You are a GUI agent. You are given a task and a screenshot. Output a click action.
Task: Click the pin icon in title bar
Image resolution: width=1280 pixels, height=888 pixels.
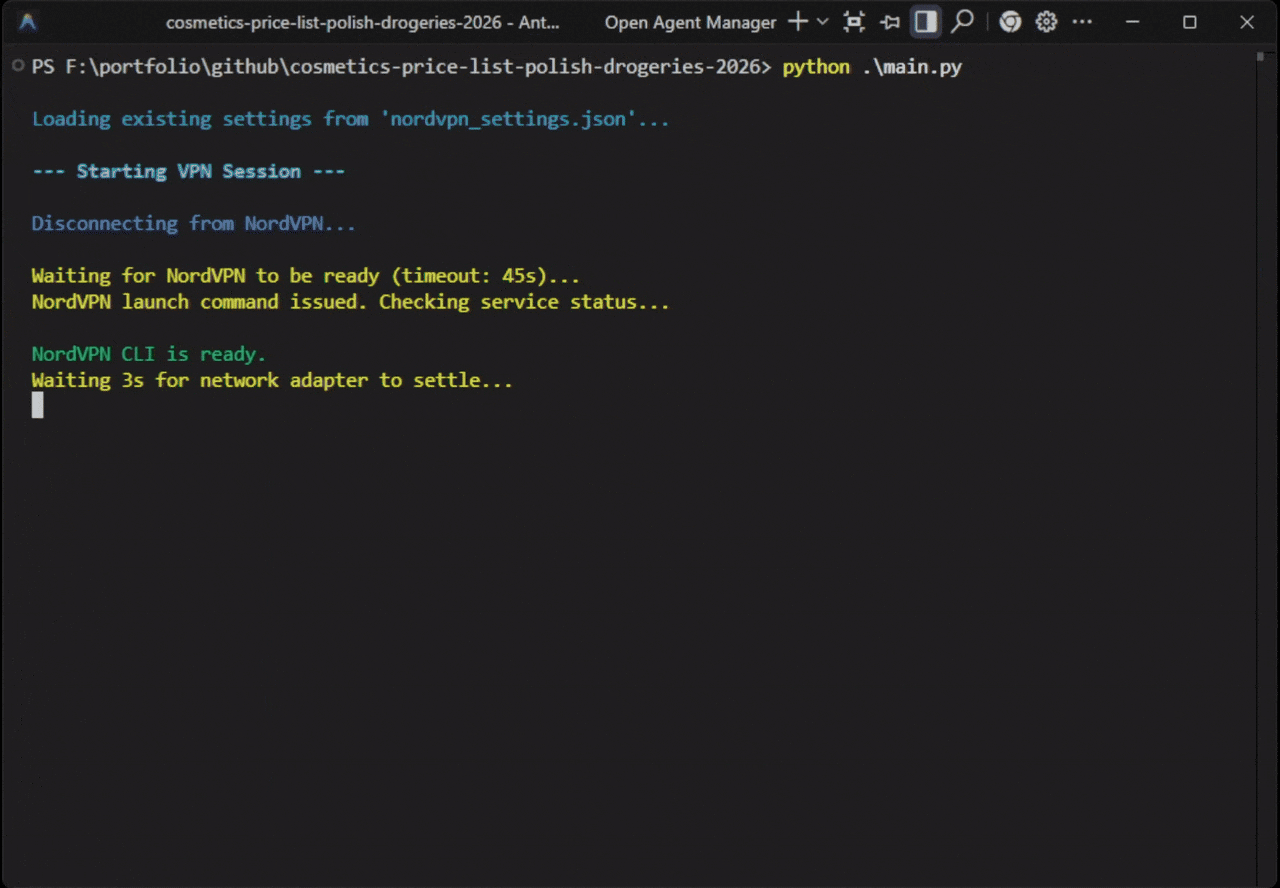point(889,22)
